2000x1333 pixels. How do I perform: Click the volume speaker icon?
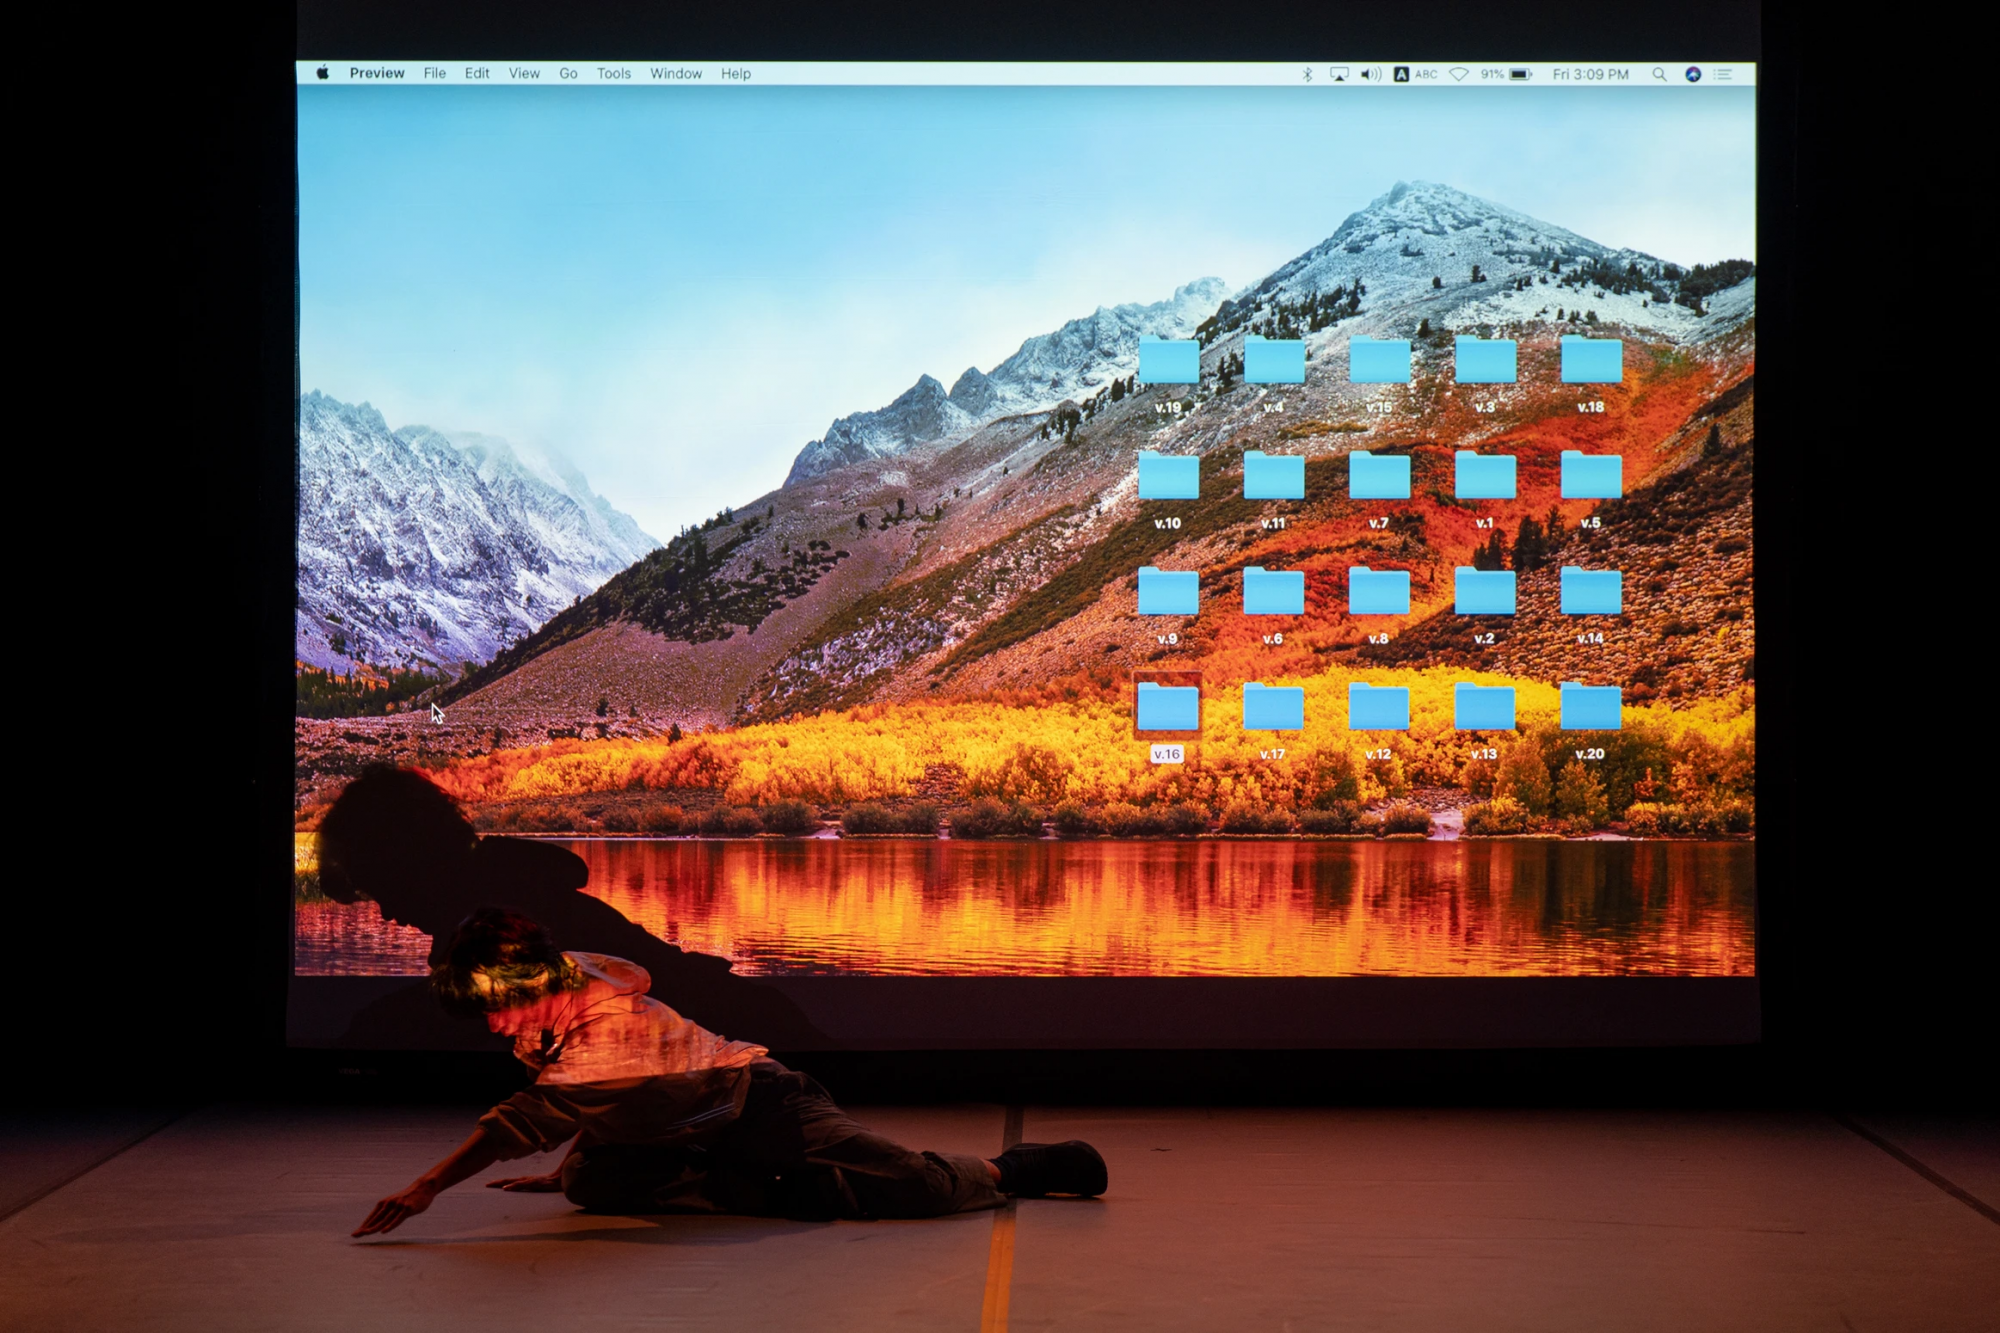coord(1371,74)
